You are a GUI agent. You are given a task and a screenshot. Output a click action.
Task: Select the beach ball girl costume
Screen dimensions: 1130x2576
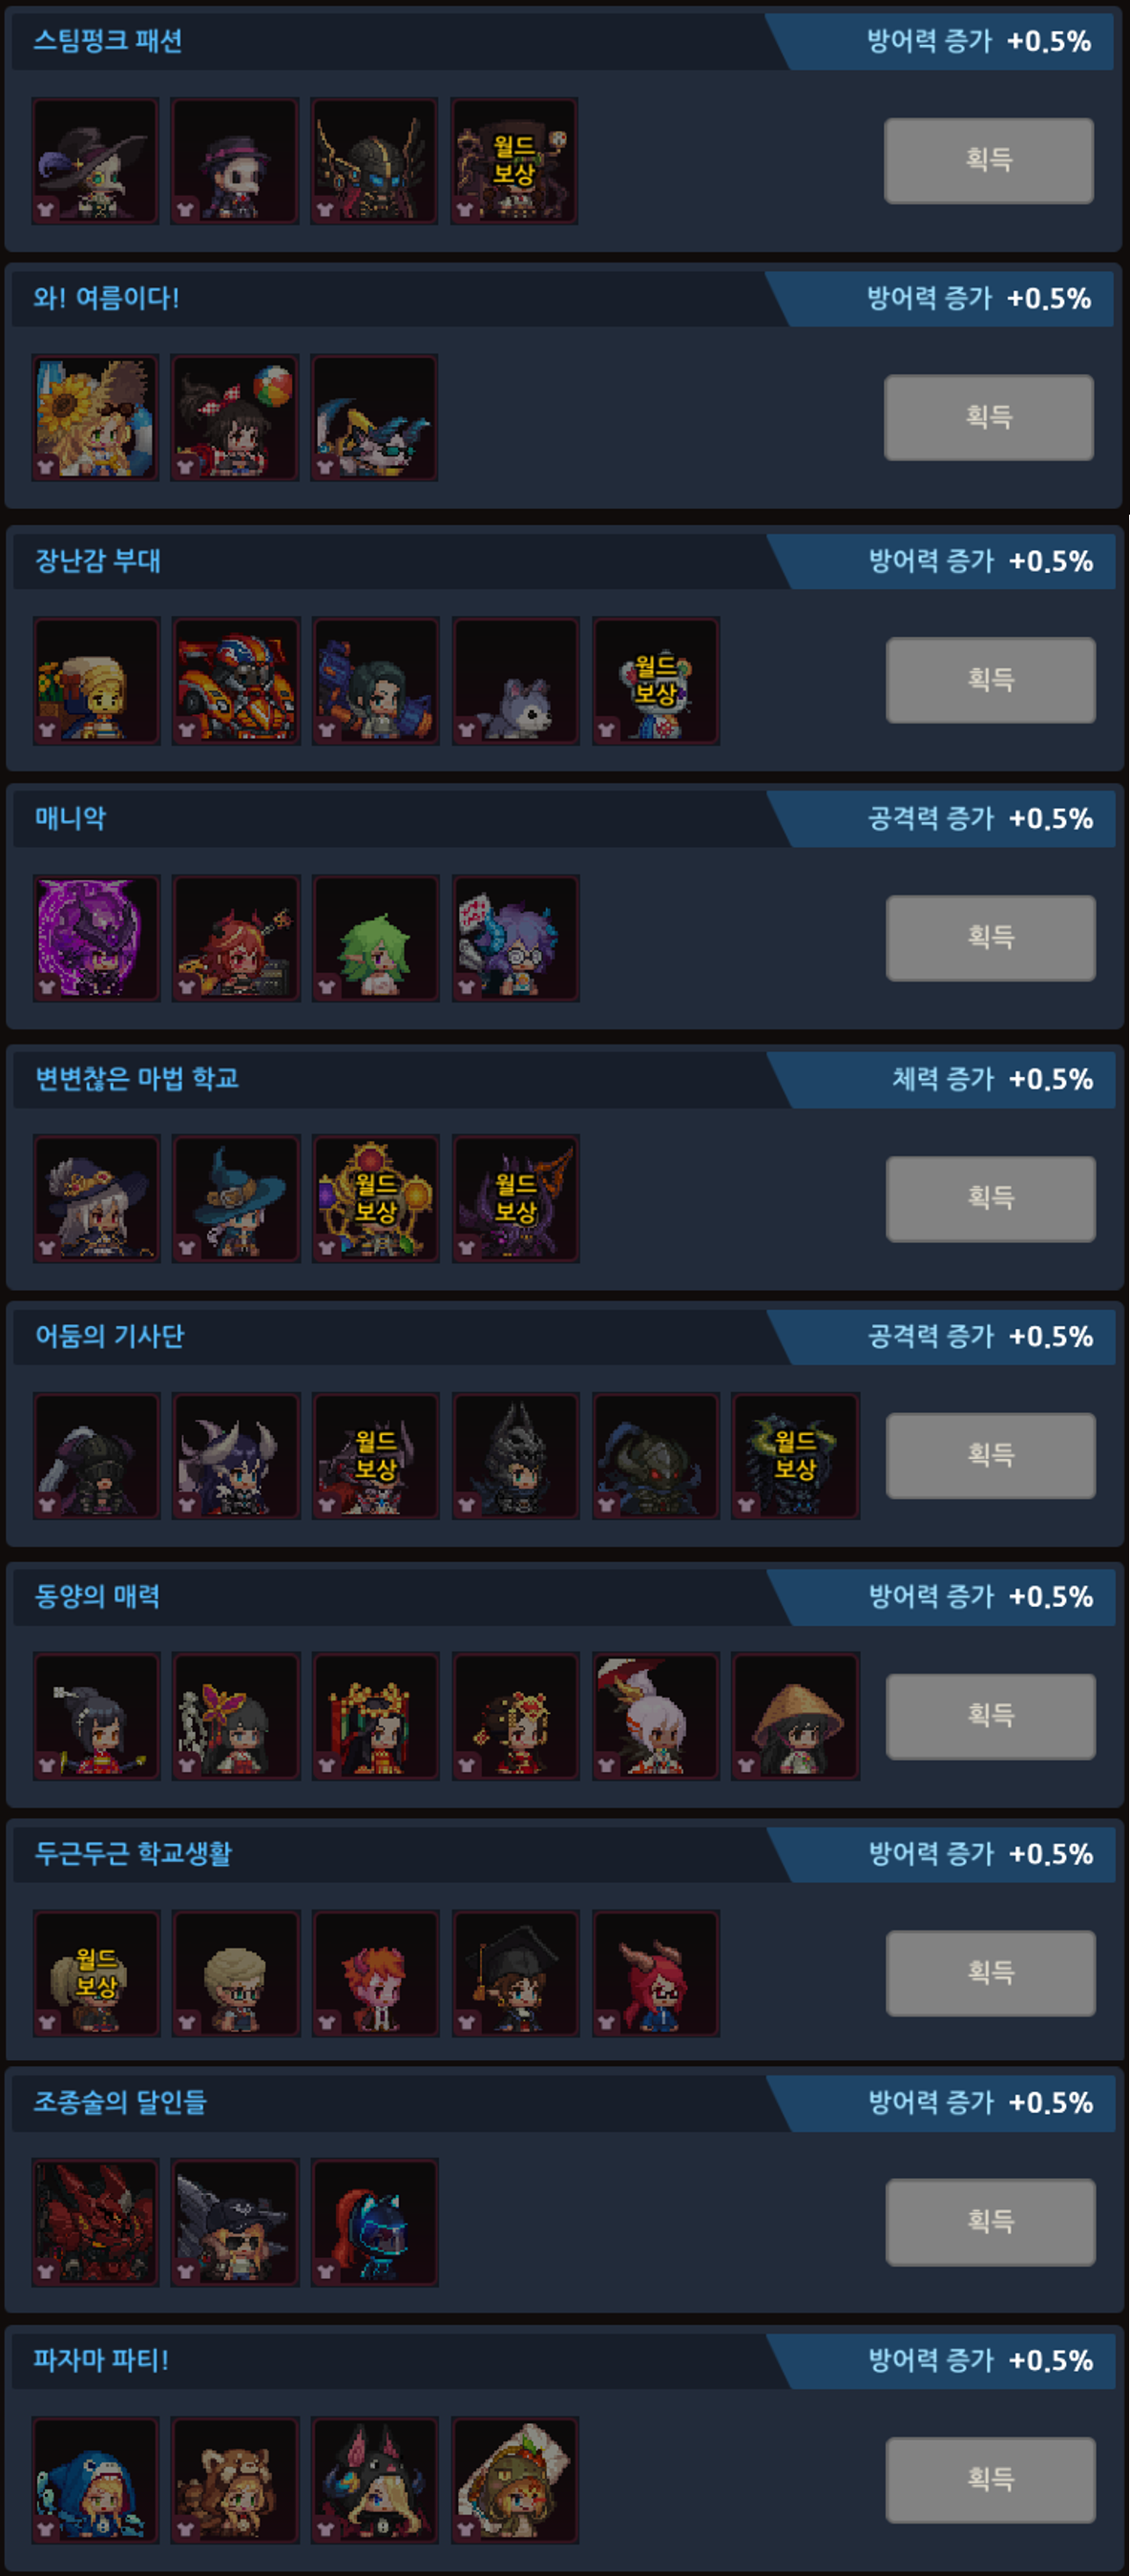(x=235, y=417)
